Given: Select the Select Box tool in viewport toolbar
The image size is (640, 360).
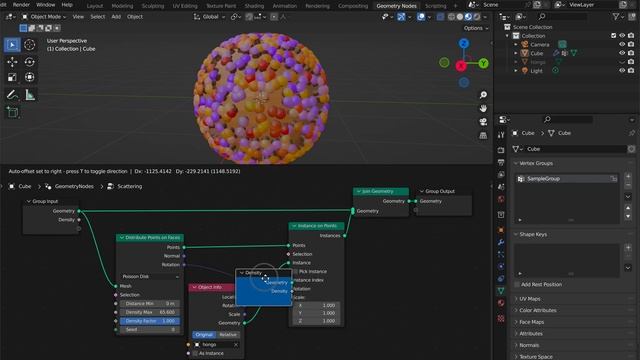Looking at the screenshot, I should (x=12, y=44).
